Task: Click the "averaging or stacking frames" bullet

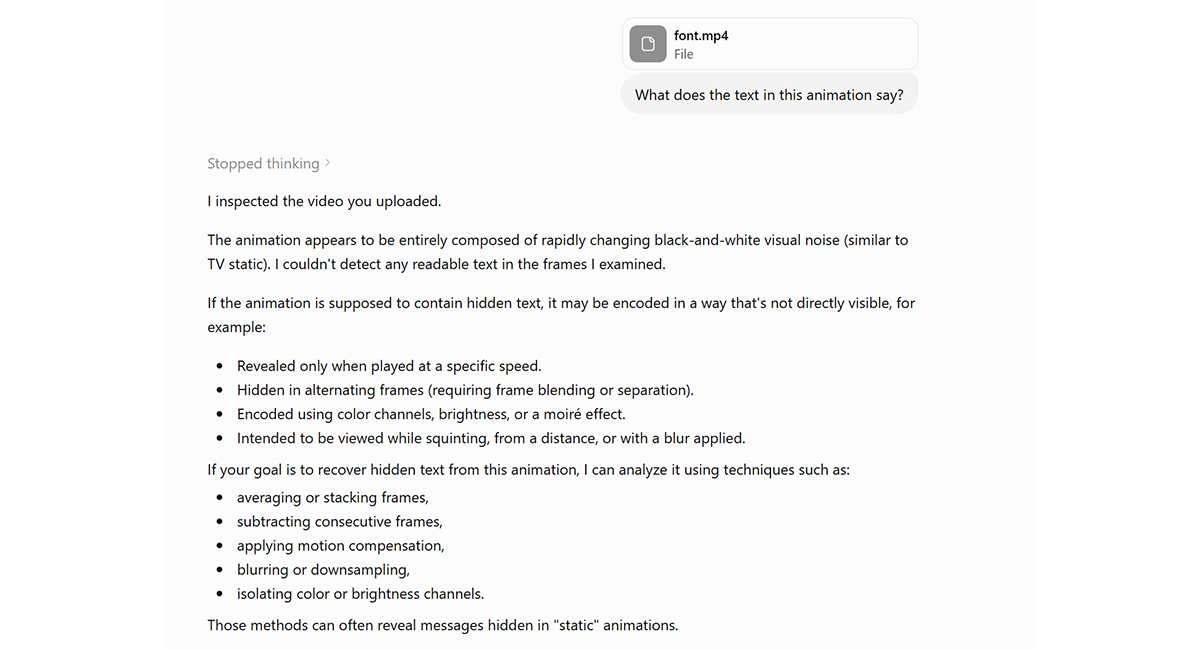Action: coord(333,498)
